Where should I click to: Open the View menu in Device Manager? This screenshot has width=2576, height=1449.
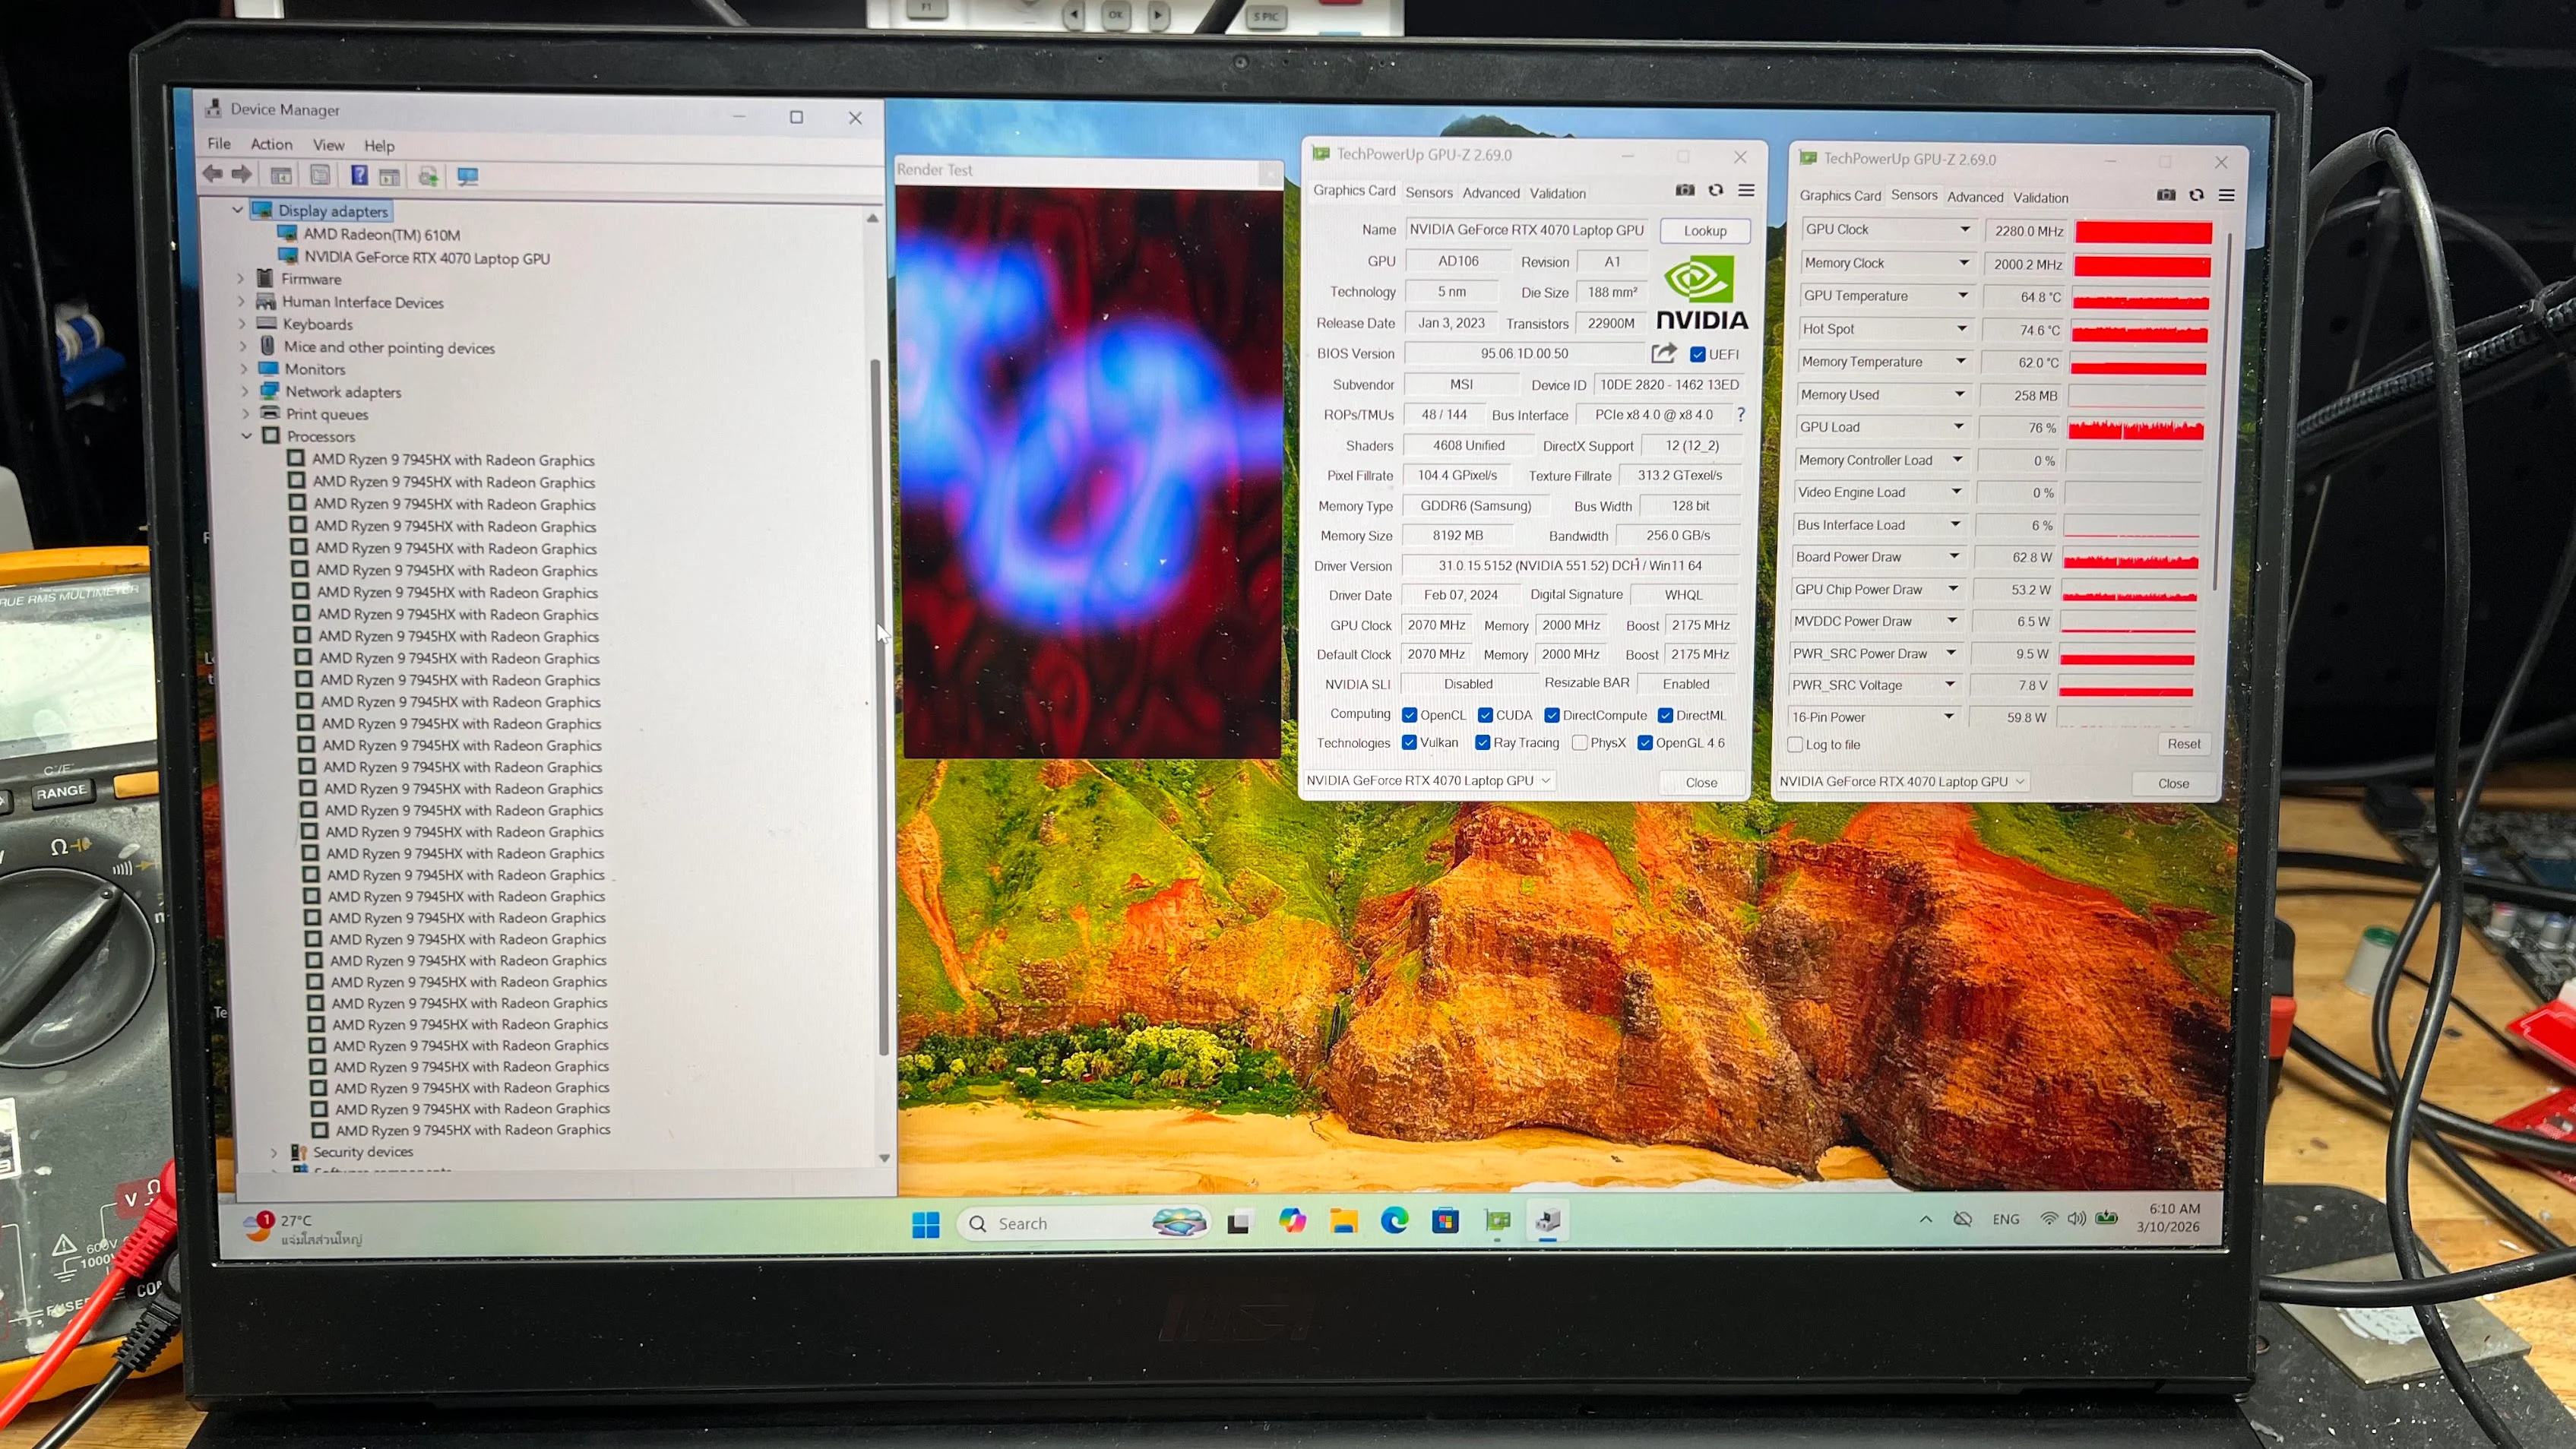tap(328, 145)
